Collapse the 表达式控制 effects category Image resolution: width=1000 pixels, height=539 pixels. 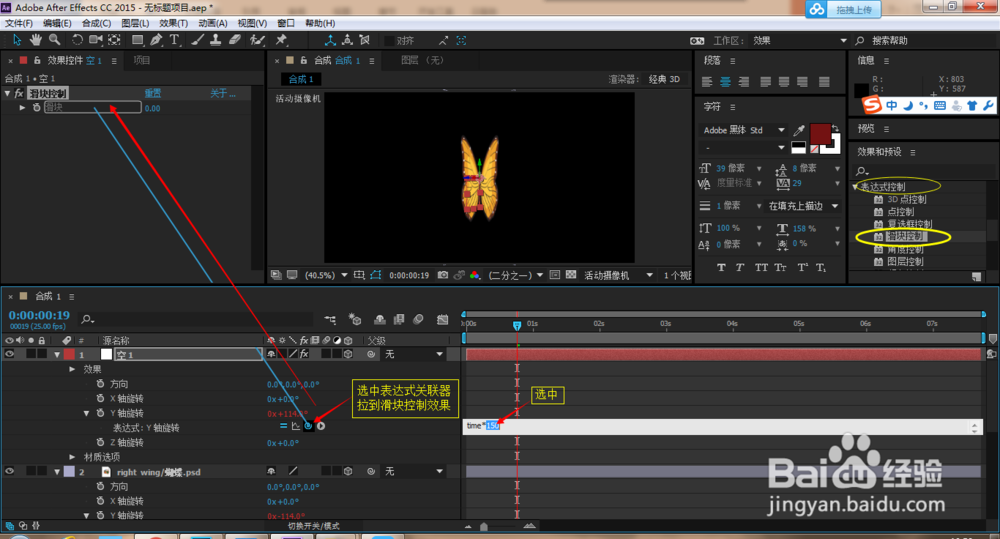855,187
